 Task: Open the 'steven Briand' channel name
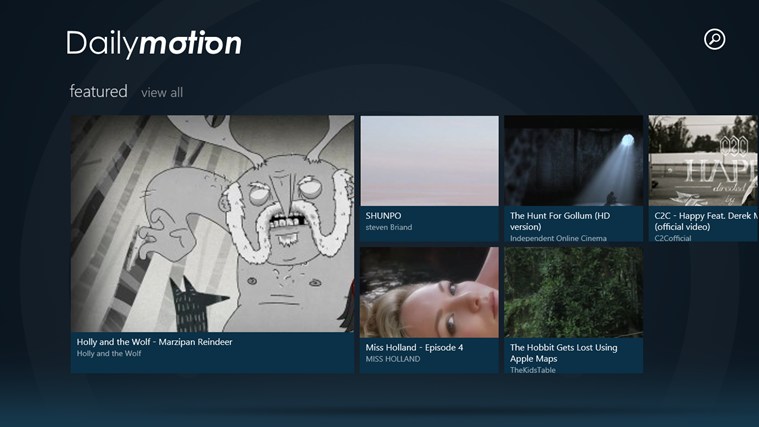pos(389,228)
